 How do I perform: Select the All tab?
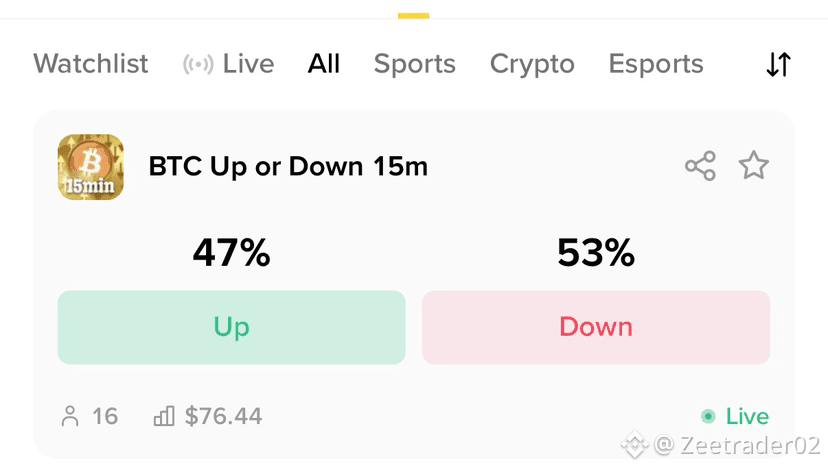[x=324, y=64]
